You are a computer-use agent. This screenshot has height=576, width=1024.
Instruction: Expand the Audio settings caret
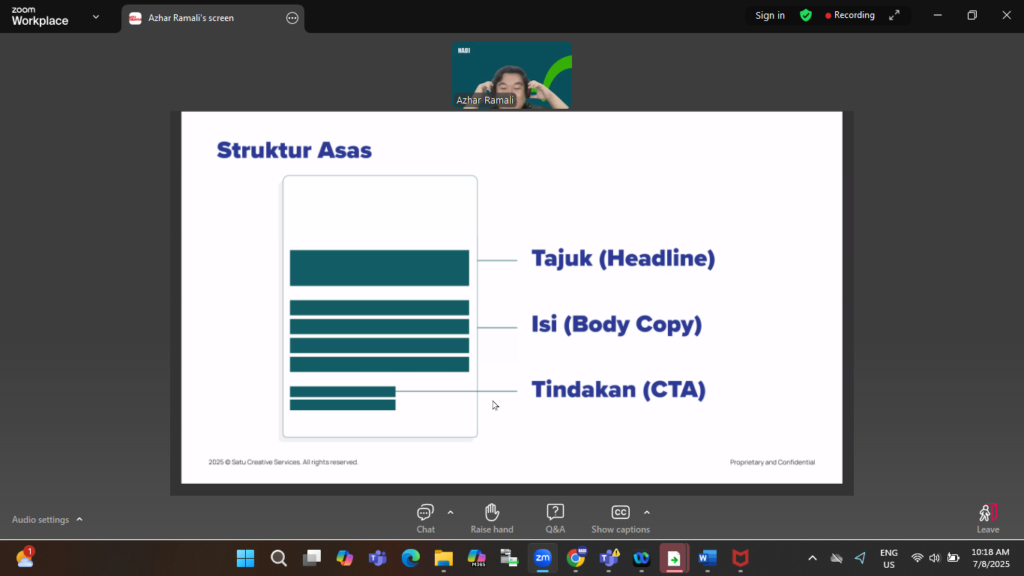(x=80, y=519)
